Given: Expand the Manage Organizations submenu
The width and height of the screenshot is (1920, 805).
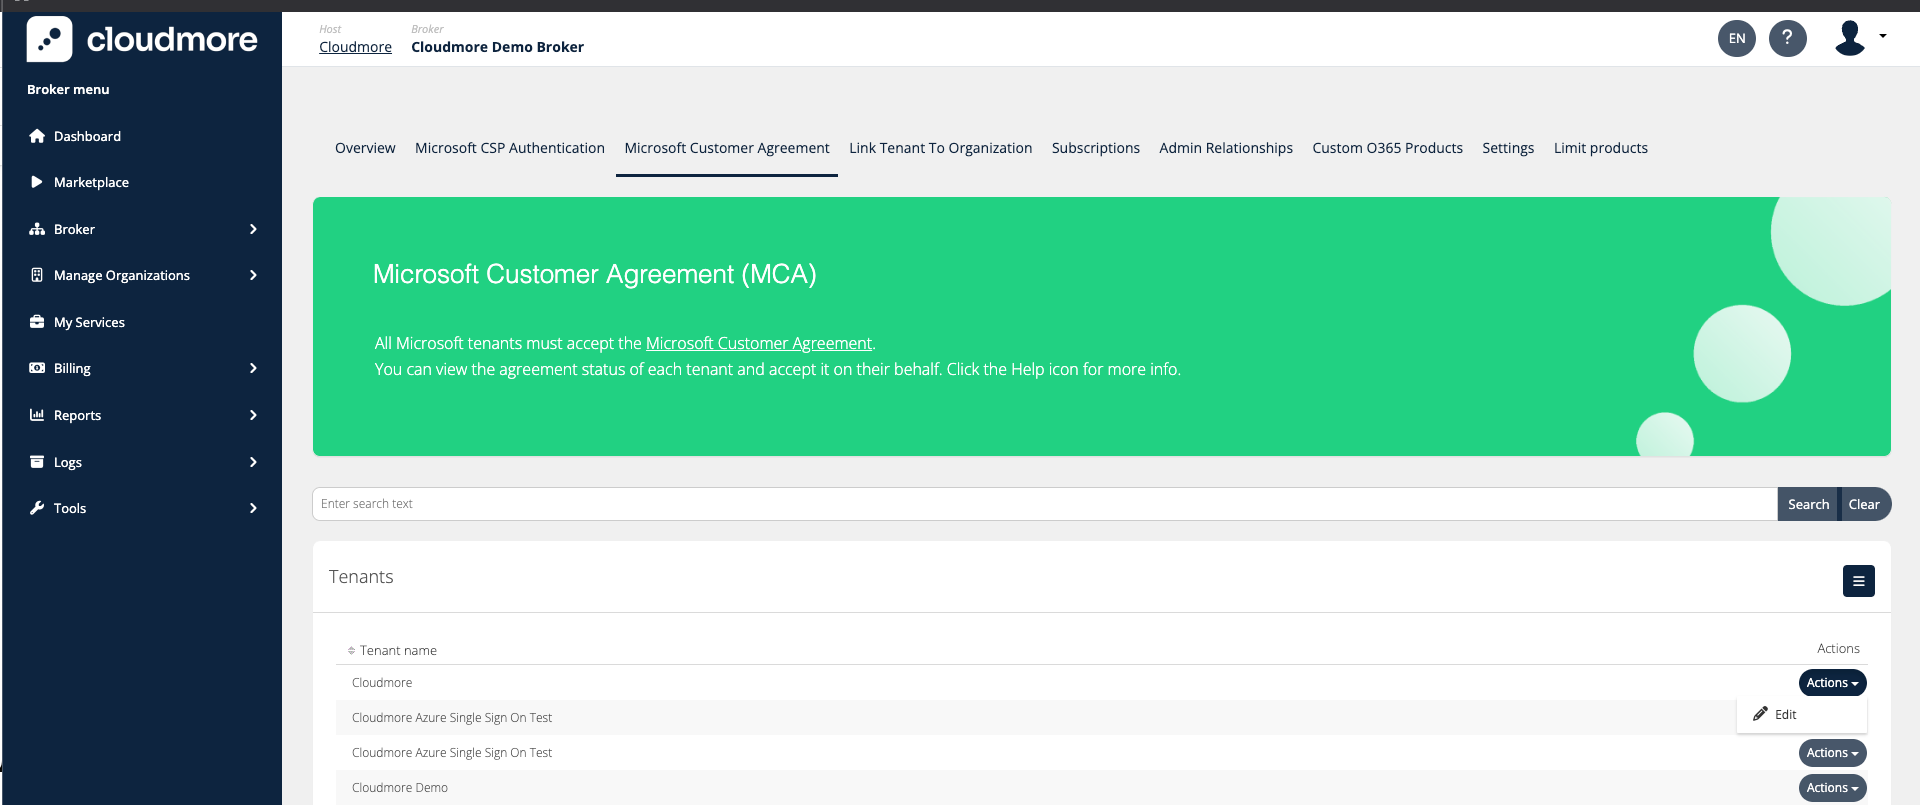Looking at the screenshot, I should [x=253, y=275].
